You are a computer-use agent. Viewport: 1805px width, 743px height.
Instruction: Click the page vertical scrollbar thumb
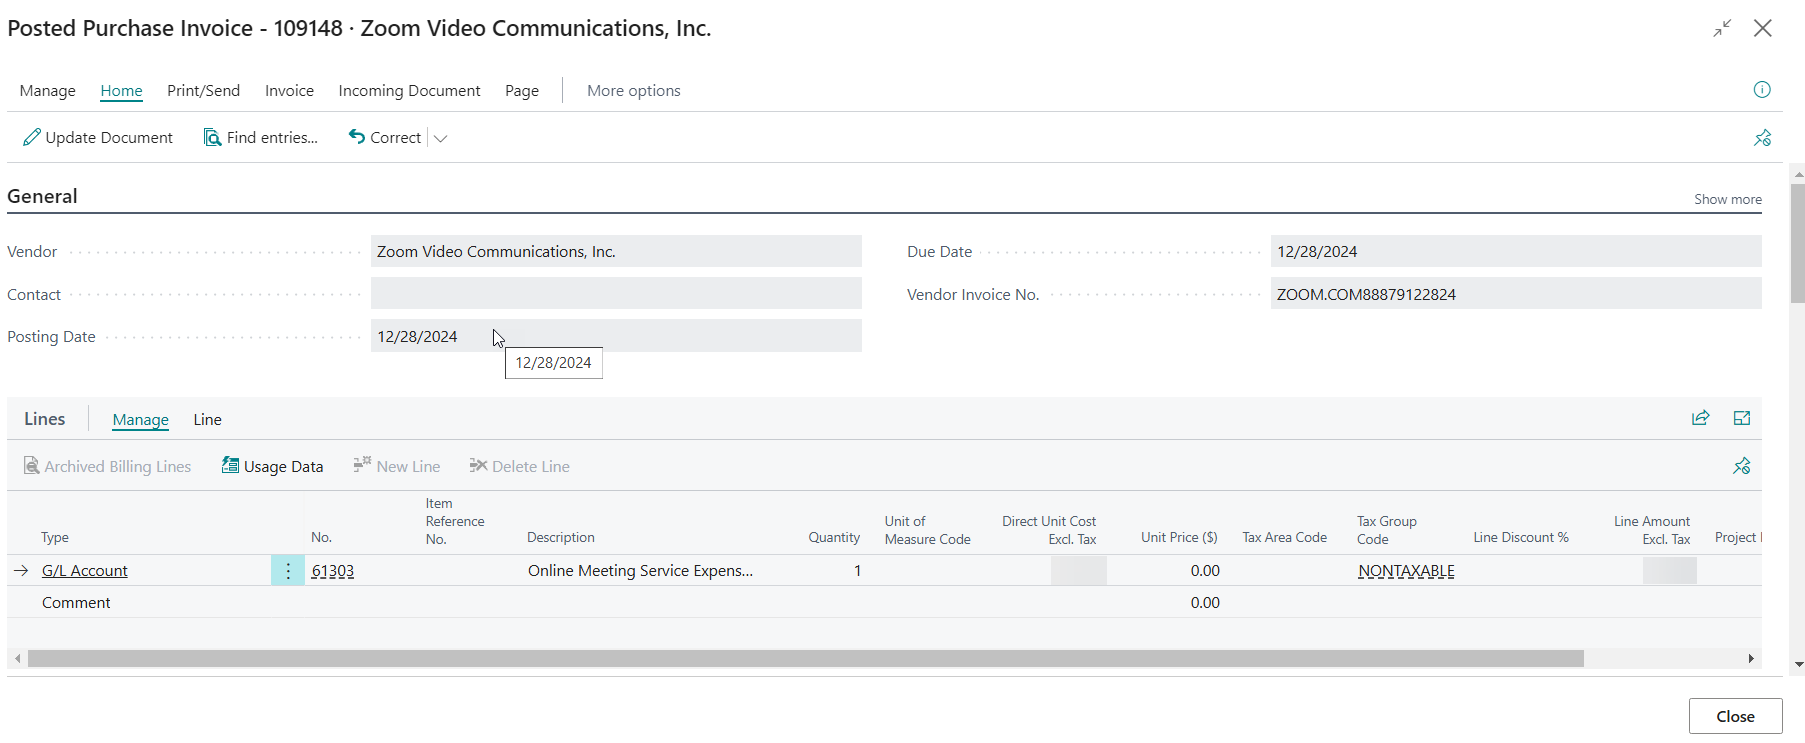click(1797, 243)
